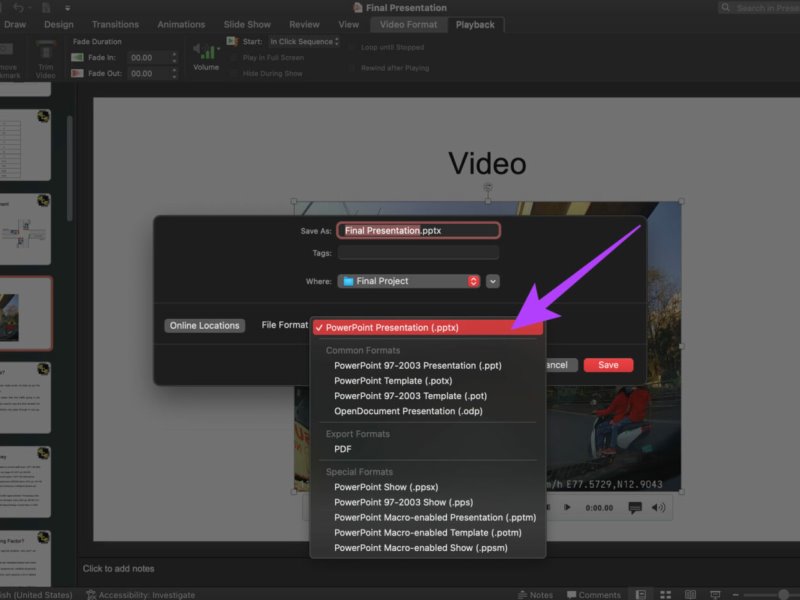Click the undo arrow in title bar
Screen dimensions: 800x600
18,8
